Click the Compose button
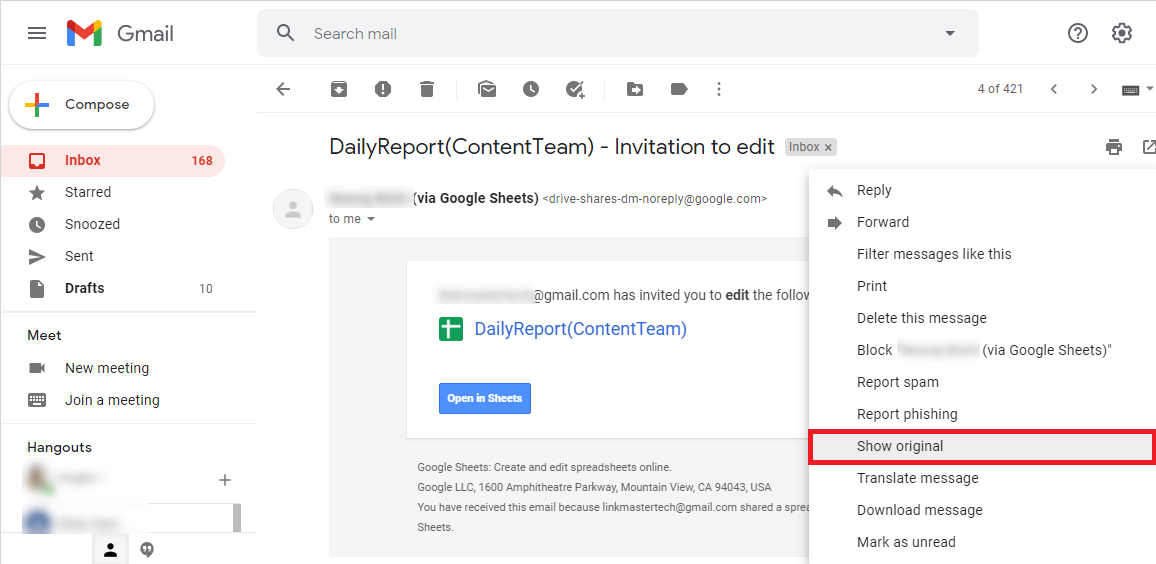This screenshot has height=564, width=1156. click(x=81, y=105)
